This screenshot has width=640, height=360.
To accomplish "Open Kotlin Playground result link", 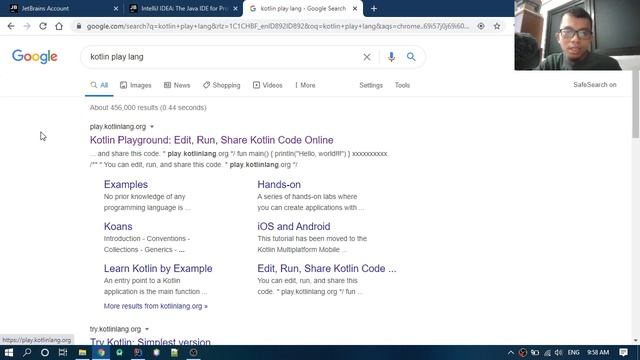I will tap(211, 140).
